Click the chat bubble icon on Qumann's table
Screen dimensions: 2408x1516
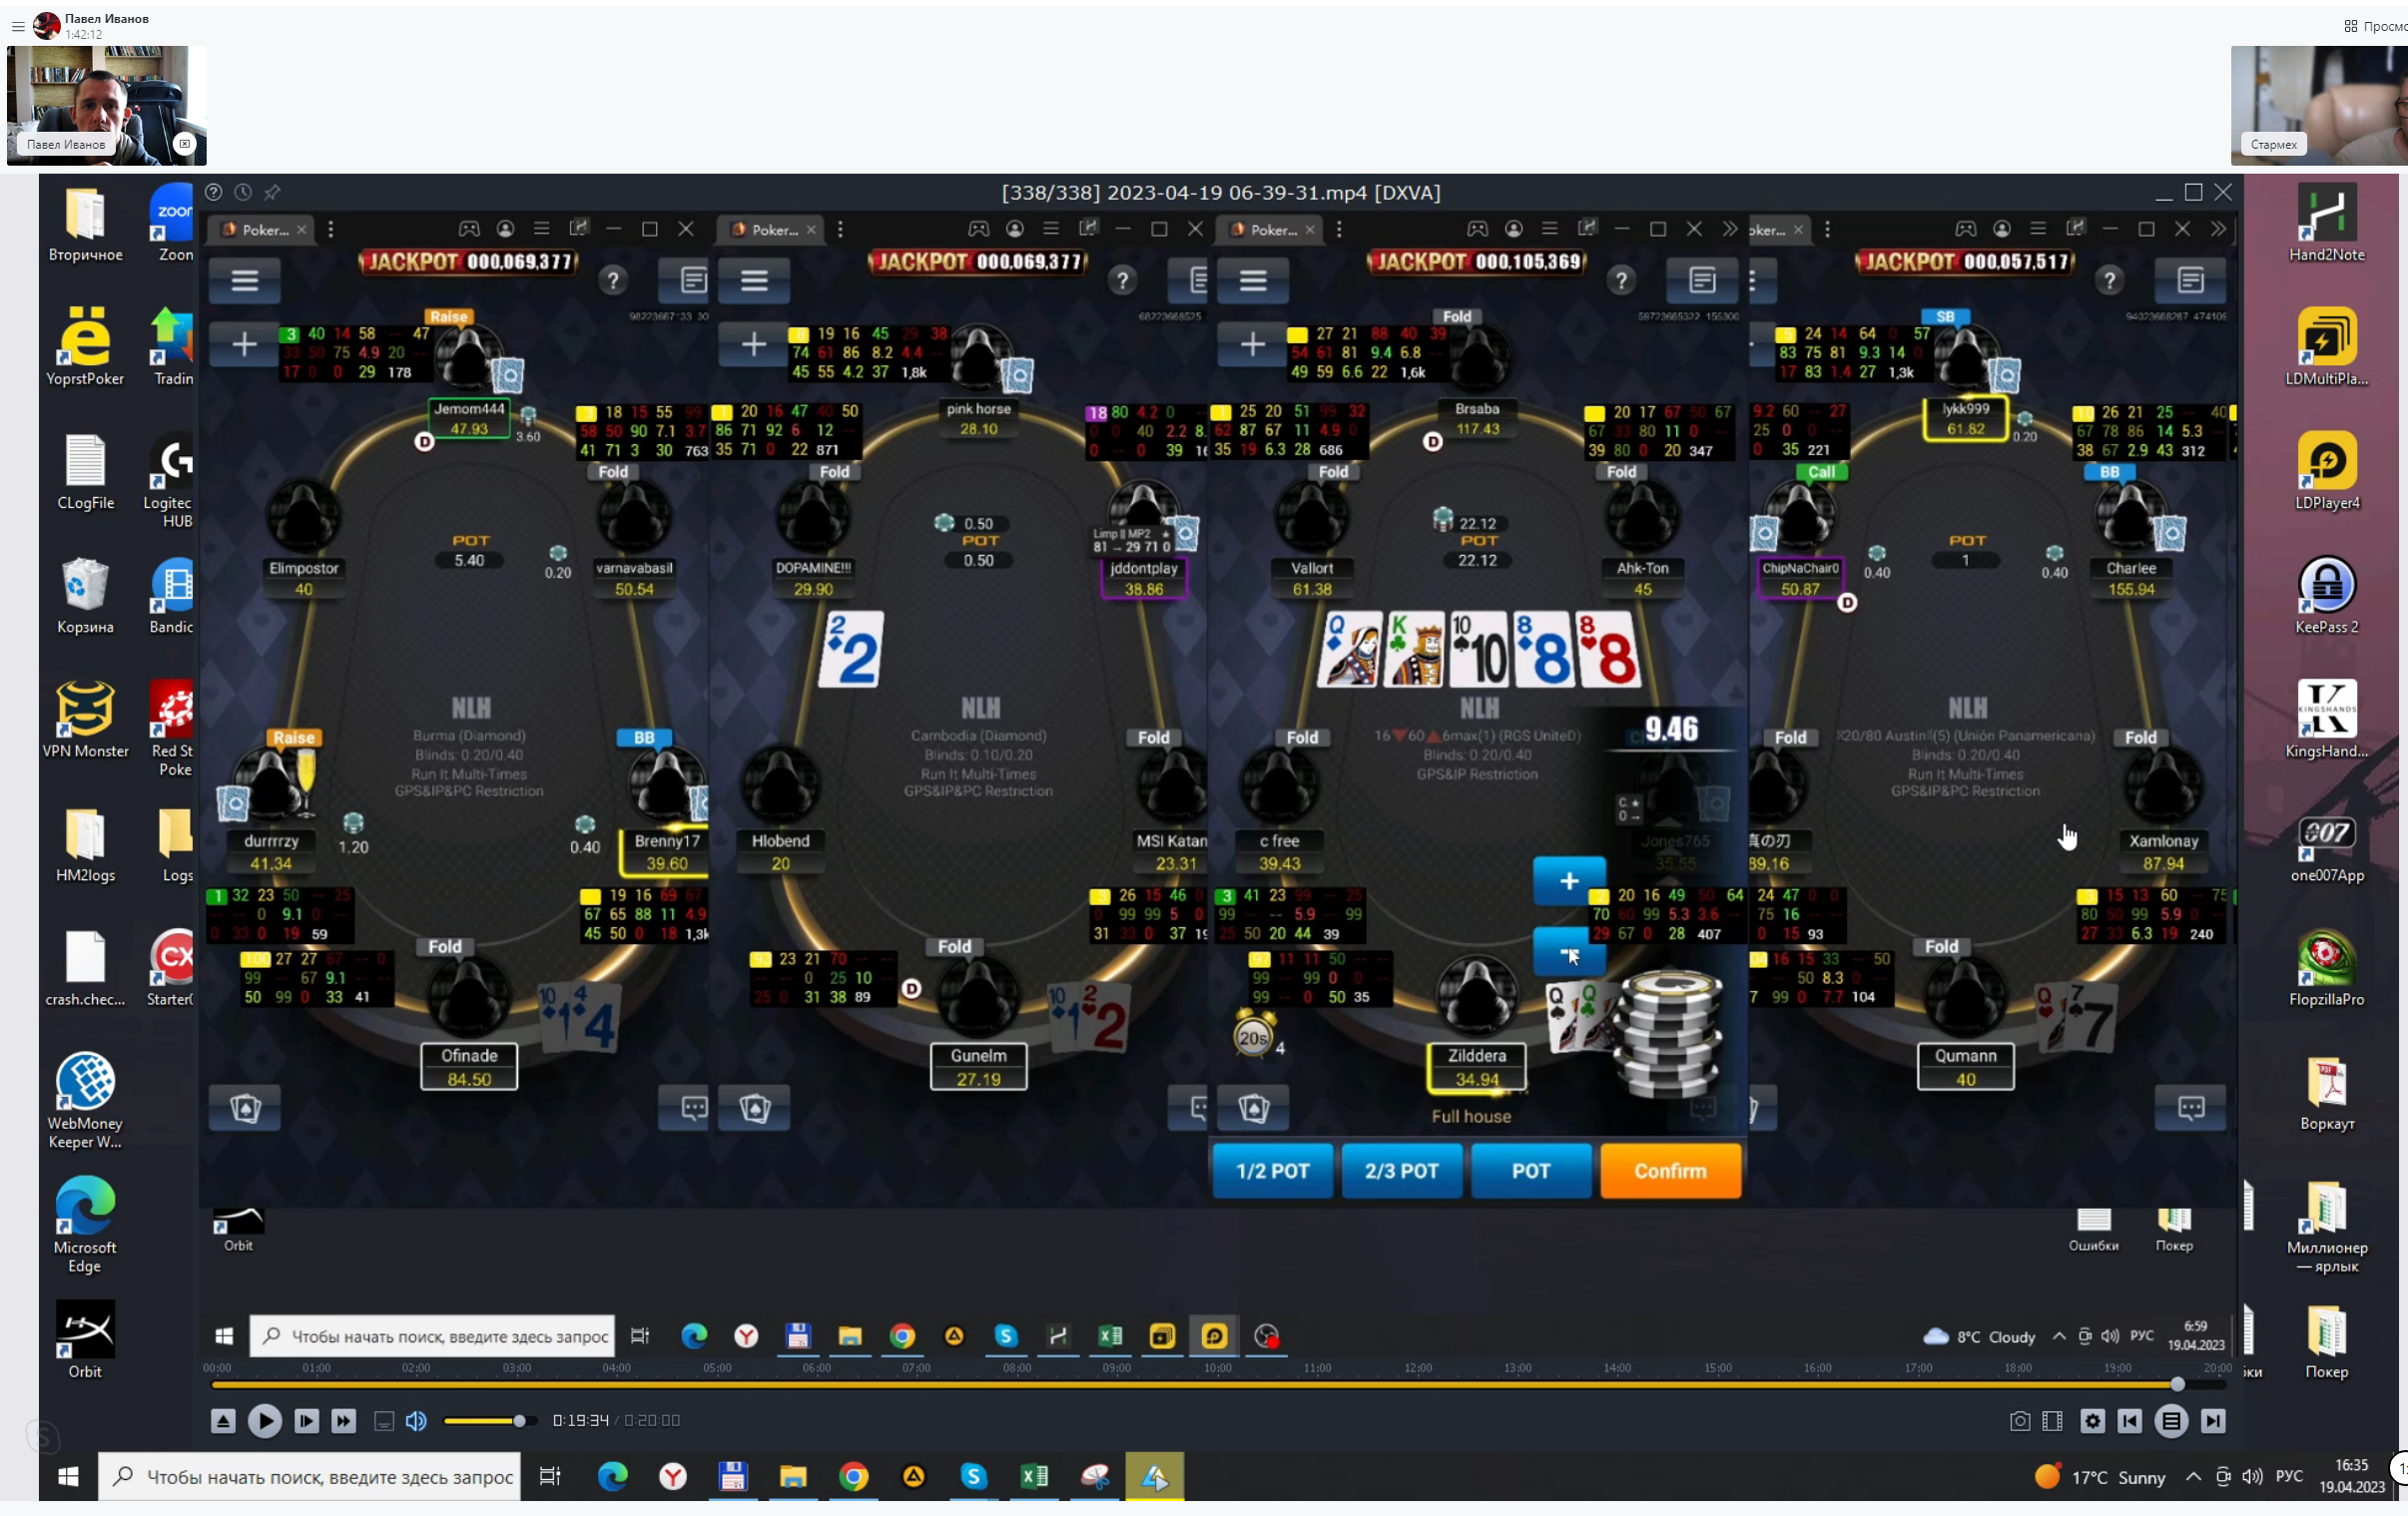tap(2191, 1107)
